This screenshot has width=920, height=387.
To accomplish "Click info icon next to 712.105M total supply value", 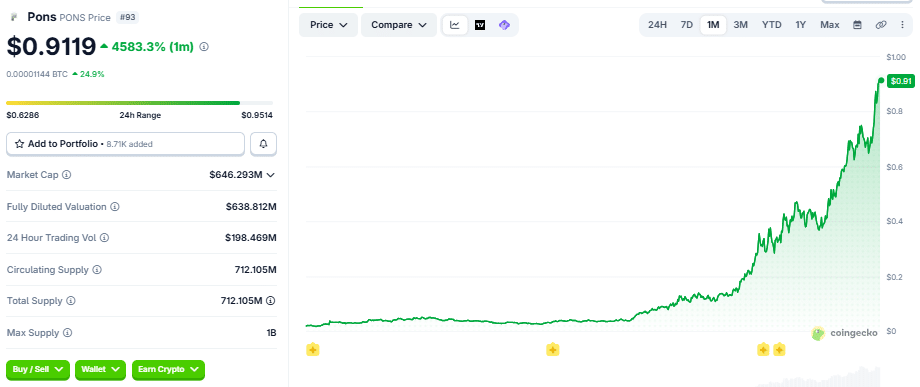I will [x=271, y=301].
